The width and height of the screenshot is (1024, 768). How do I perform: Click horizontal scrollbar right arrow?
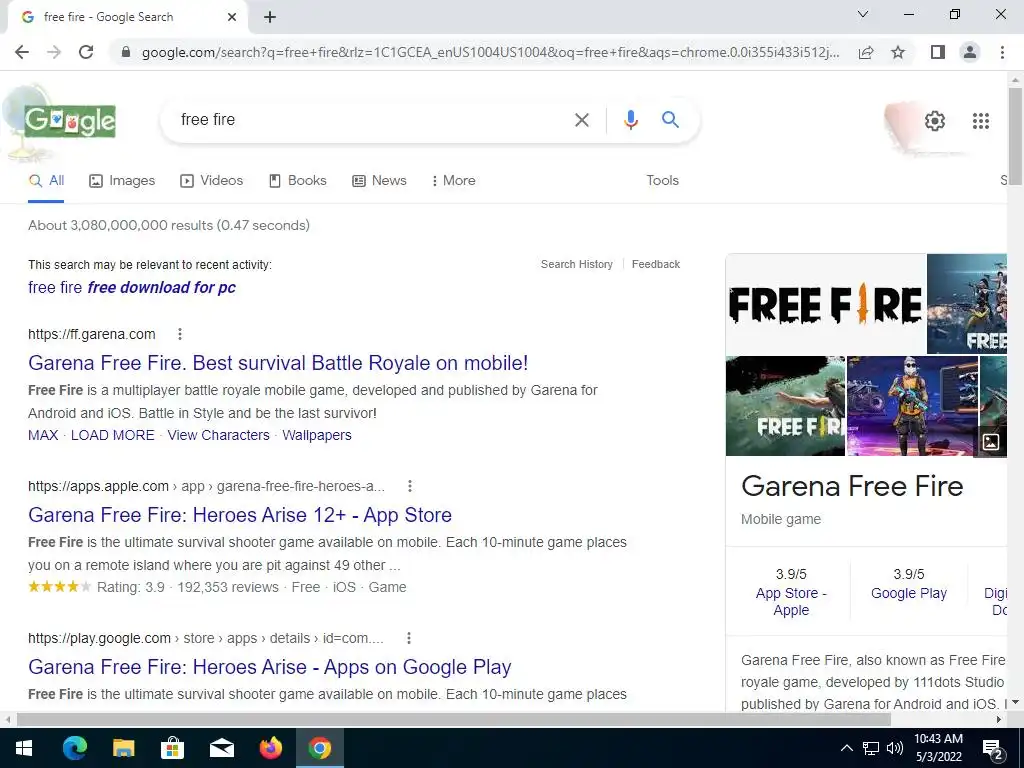[x=999, y=720]
